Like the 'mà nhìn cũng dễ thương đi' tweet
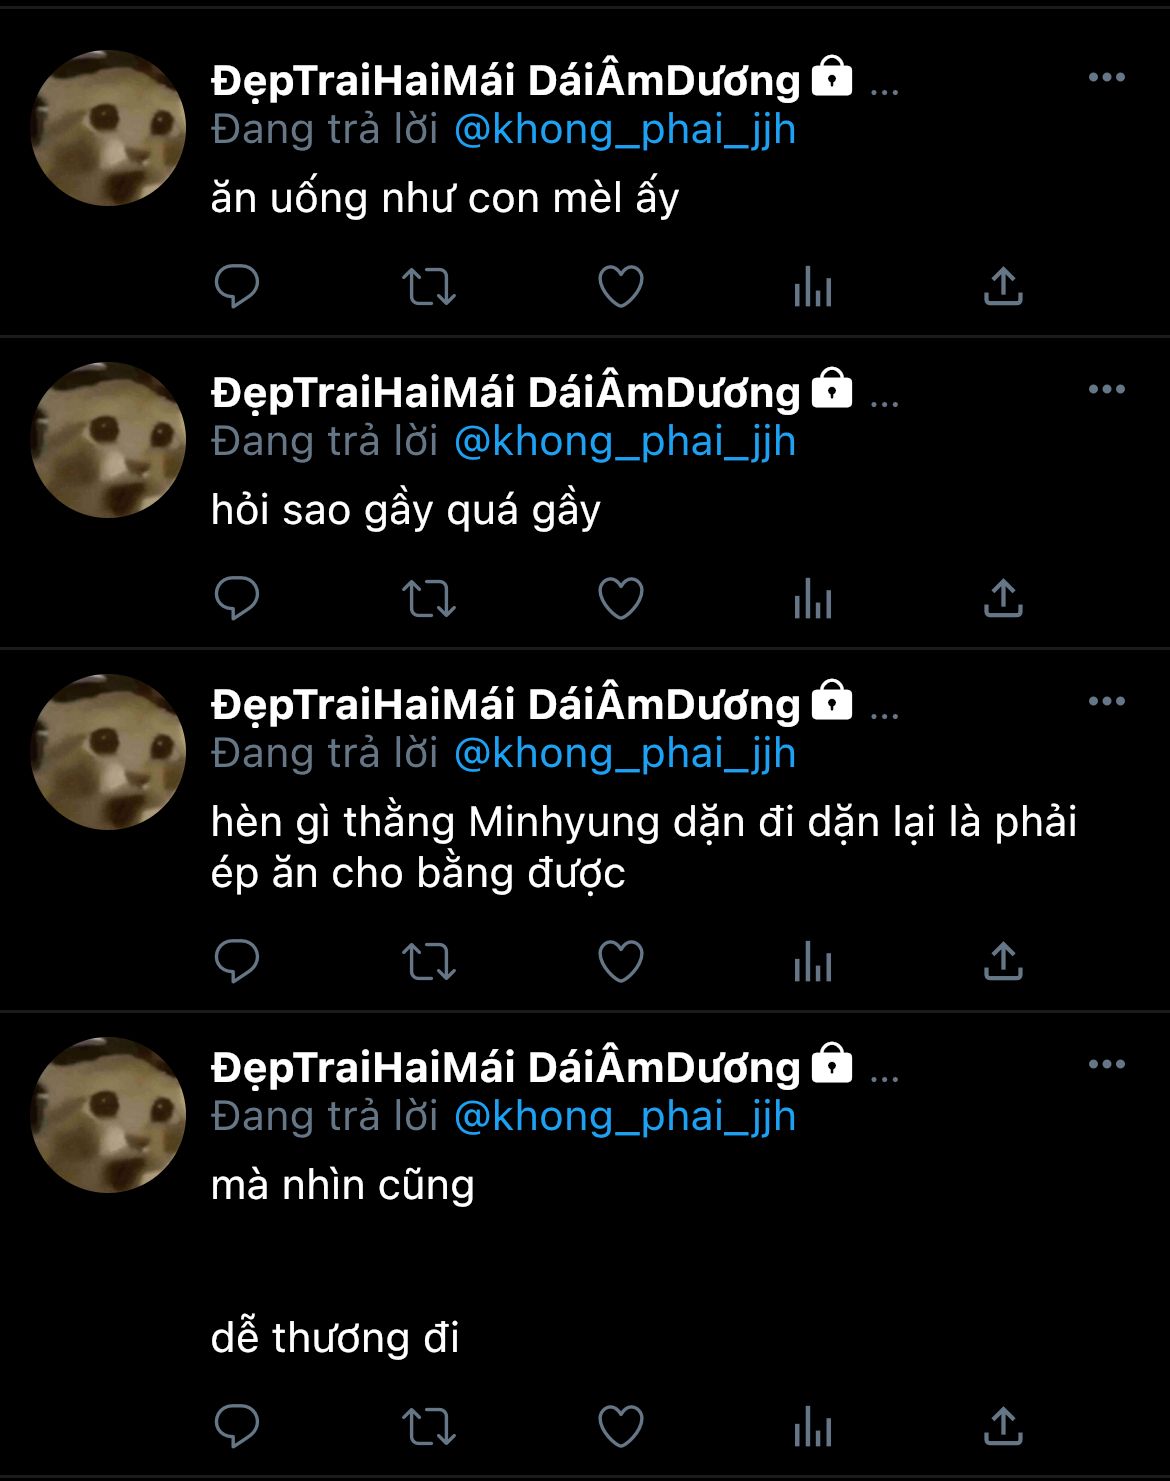This screenshot has height=1481, width=1170. [x=621, y=1426]
